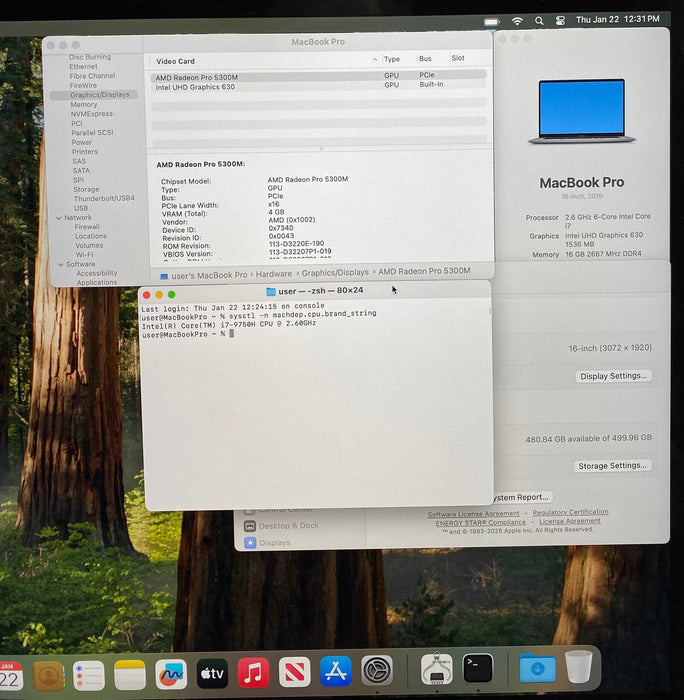Click the Wi-Fi status icon in menu bar
This screenshot has width=684, height=700.
click(517, 21)
